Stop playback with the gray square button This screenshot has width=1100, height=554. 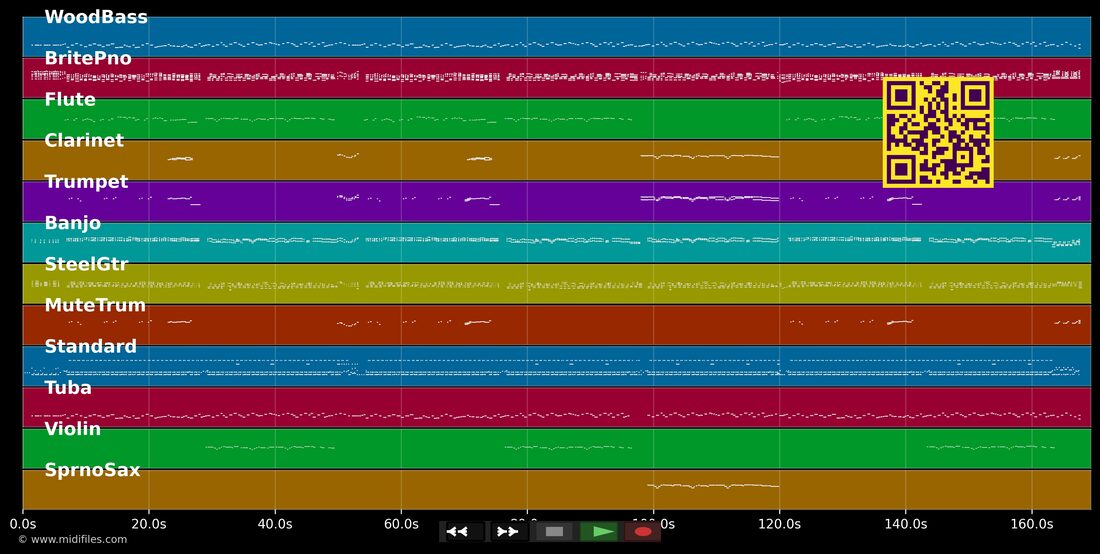click(554, 532)
